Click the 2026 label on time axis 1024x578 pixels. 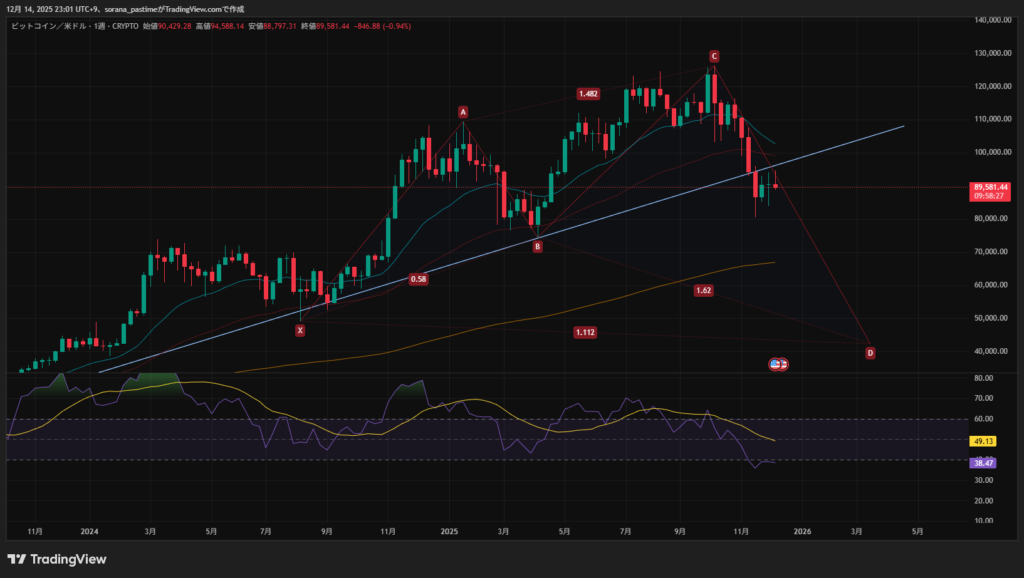point(800,532)
